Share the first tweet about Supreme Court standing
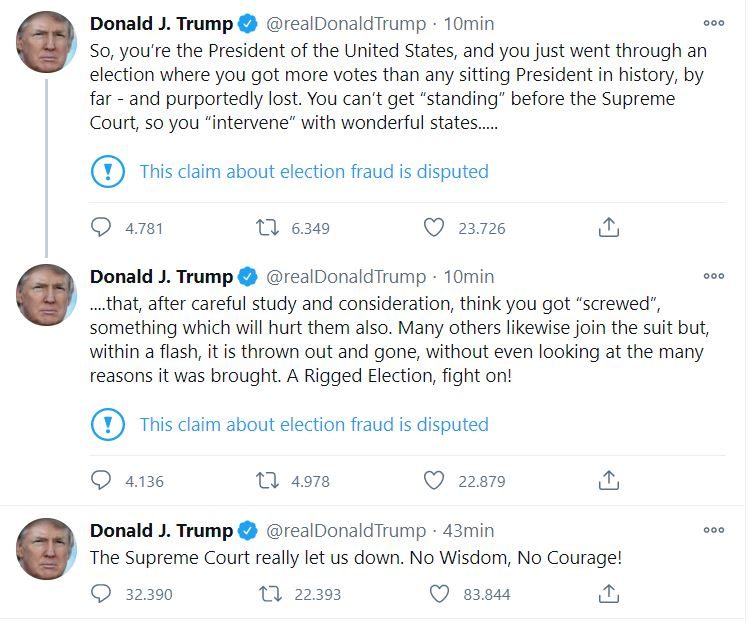This screenshot has height=621, width=749. pyautogui.click(x=608, y=228)
